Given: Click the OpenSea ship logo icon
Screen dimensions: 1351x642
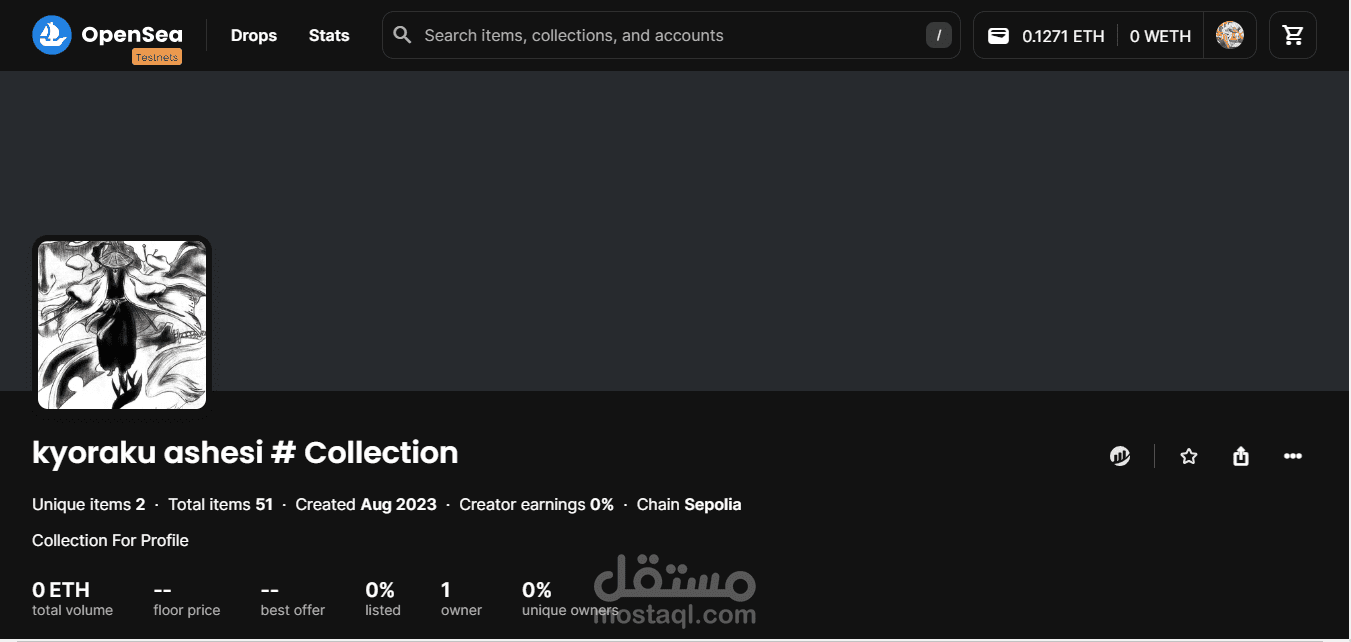Looking at the screenshot, I should (51, 35).
